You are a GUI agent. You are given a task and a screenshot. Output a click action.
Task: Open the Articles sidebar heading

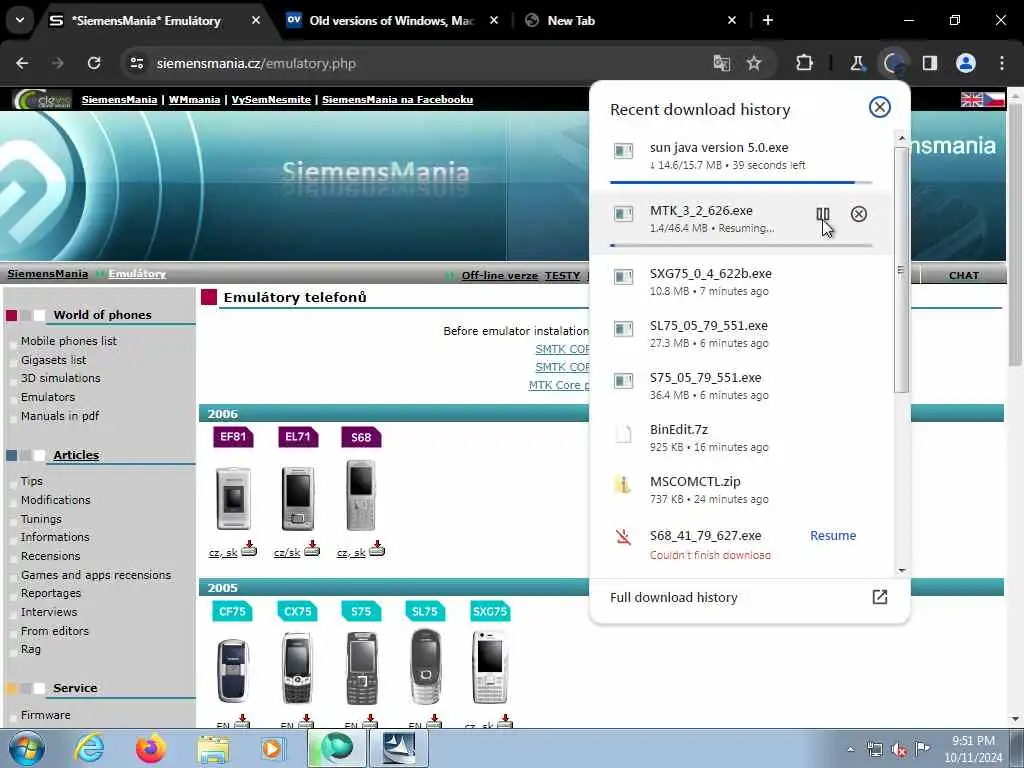[x=76, y=455]
